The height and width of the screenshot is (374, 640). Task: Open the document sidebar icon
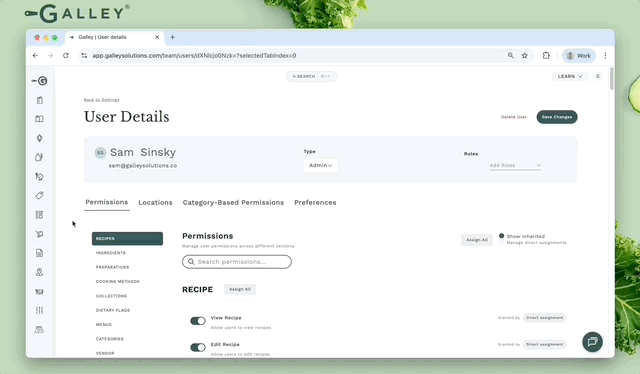pyautogui.click(x=39, y=253)
